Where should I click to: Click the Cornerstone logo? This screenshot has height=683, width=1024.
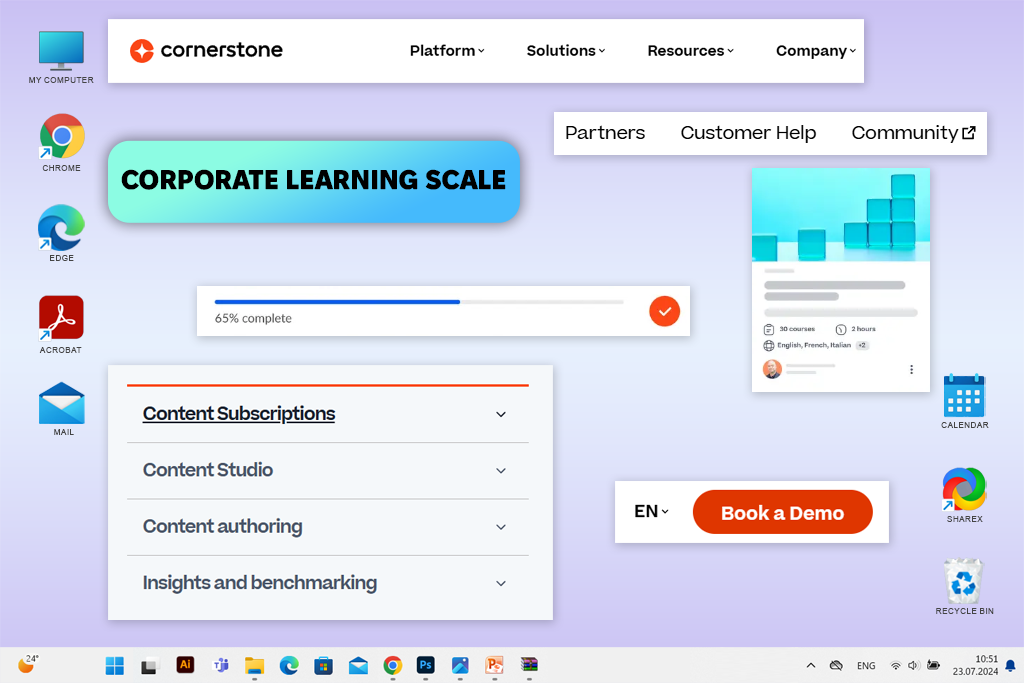point(206,50)
